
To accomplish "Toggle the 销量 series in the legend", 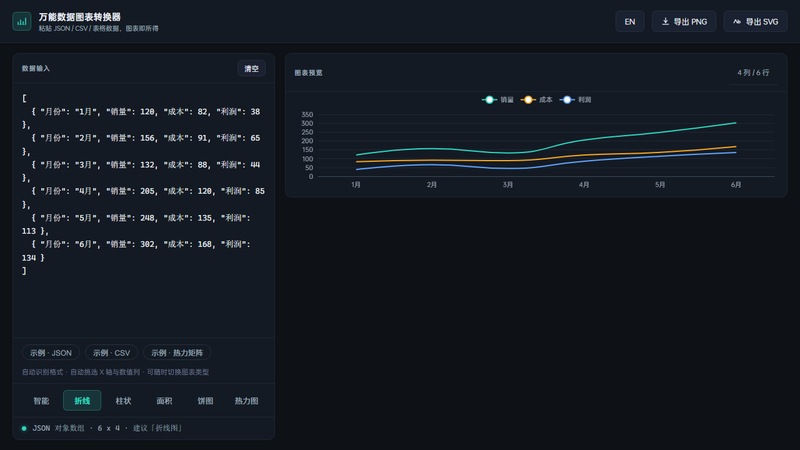I will click(497, 99).
